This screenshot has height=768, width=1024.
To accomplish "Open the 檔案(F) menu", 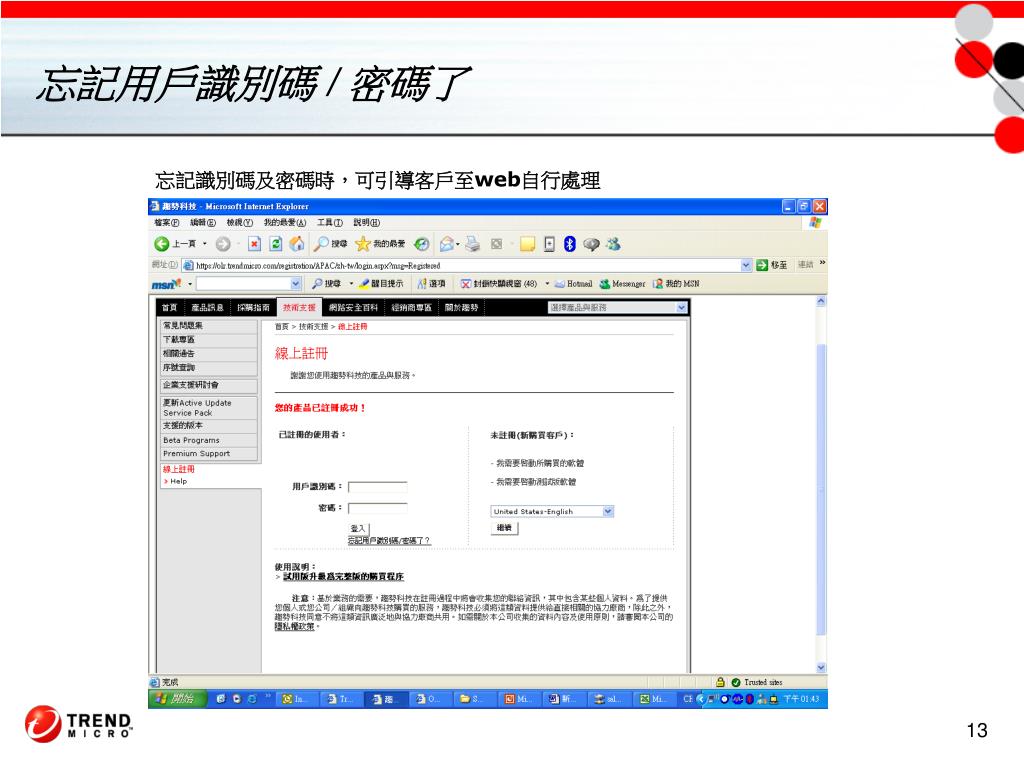I will (167, 223).
